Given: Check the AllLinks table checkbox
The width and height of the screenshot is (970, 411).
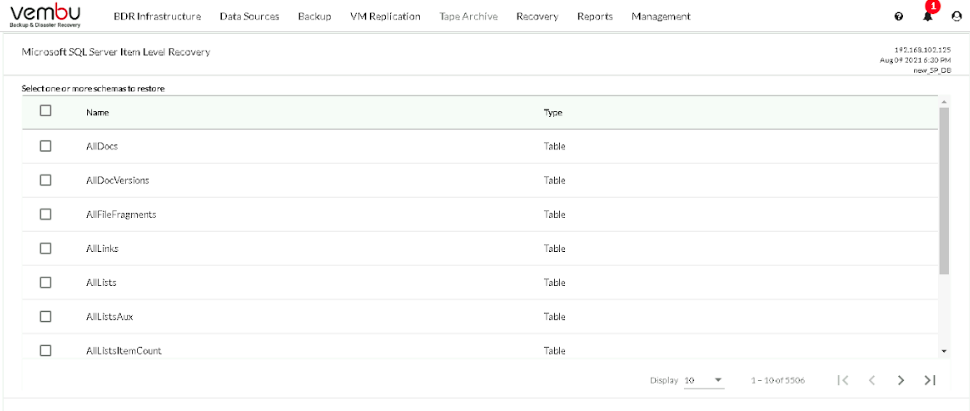Looking at the screenshot, I should (45, 248).
